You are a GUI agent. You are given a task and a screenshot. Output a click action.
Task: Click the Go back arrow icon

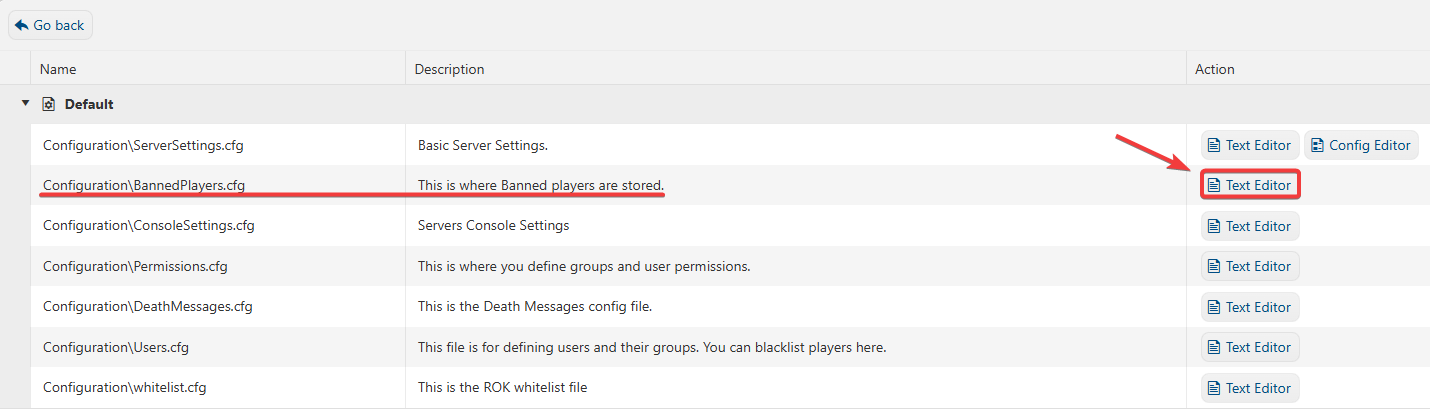tap(22, 25)
